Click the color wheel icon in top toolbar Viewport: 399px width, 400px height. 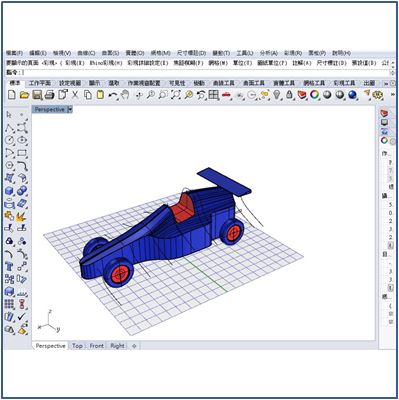pos(314,95)
